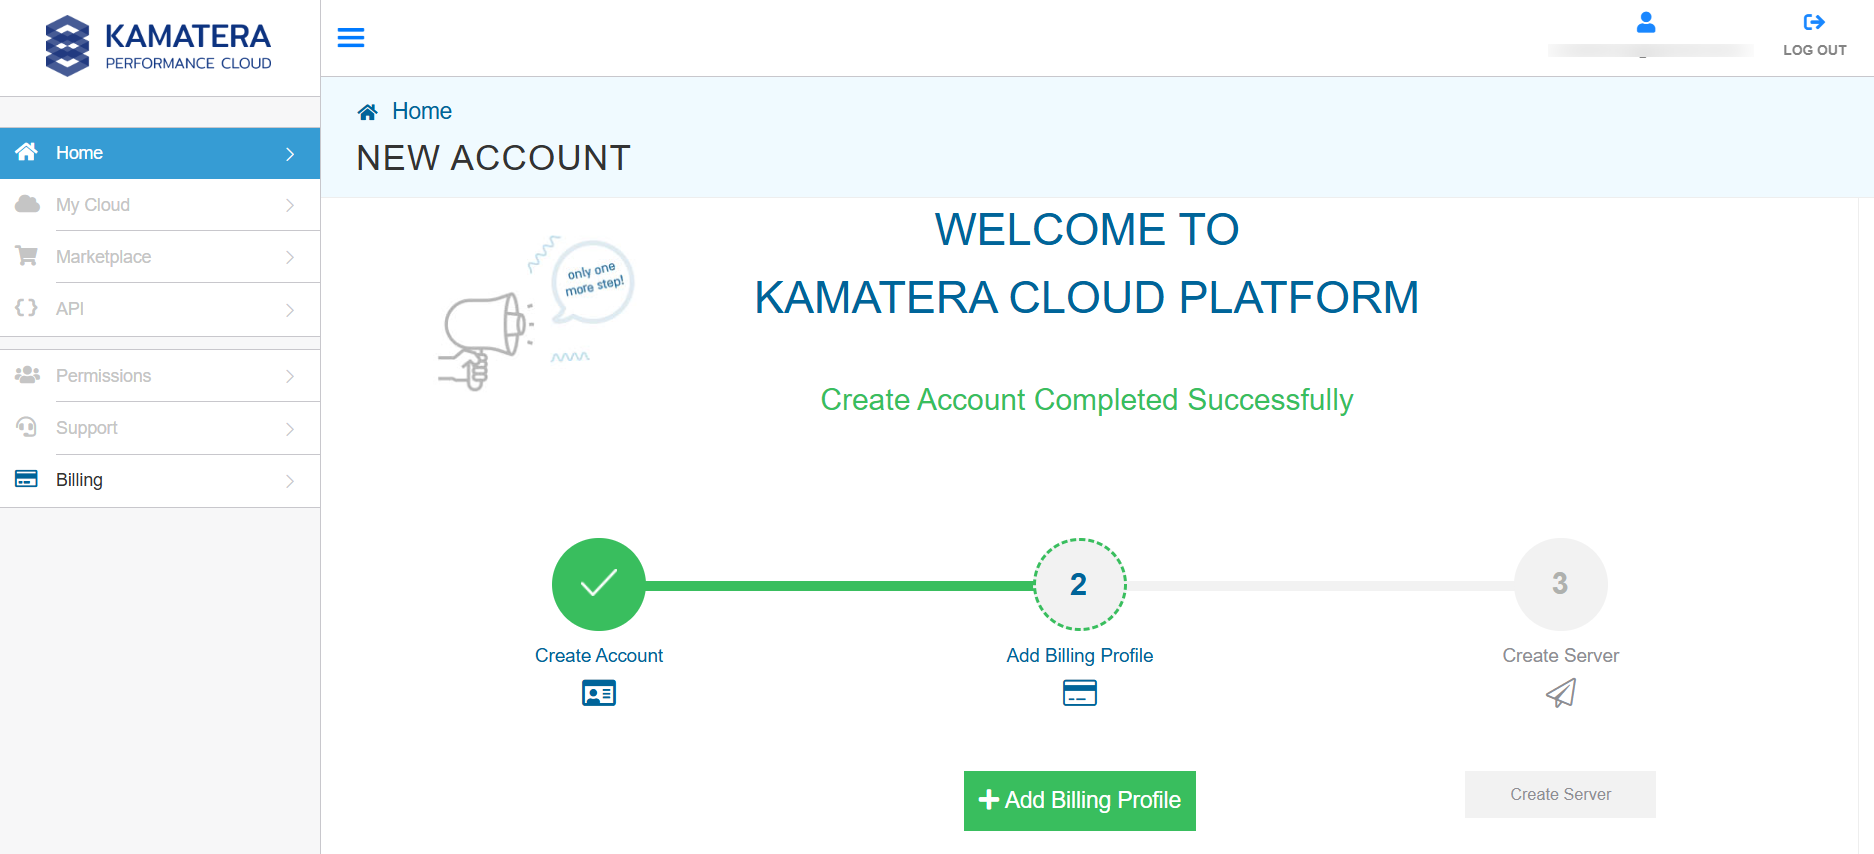The height and width of the screenshot is (854, 1874).
Task: Click the Add Billing Profile step label
Action: 1080,655
